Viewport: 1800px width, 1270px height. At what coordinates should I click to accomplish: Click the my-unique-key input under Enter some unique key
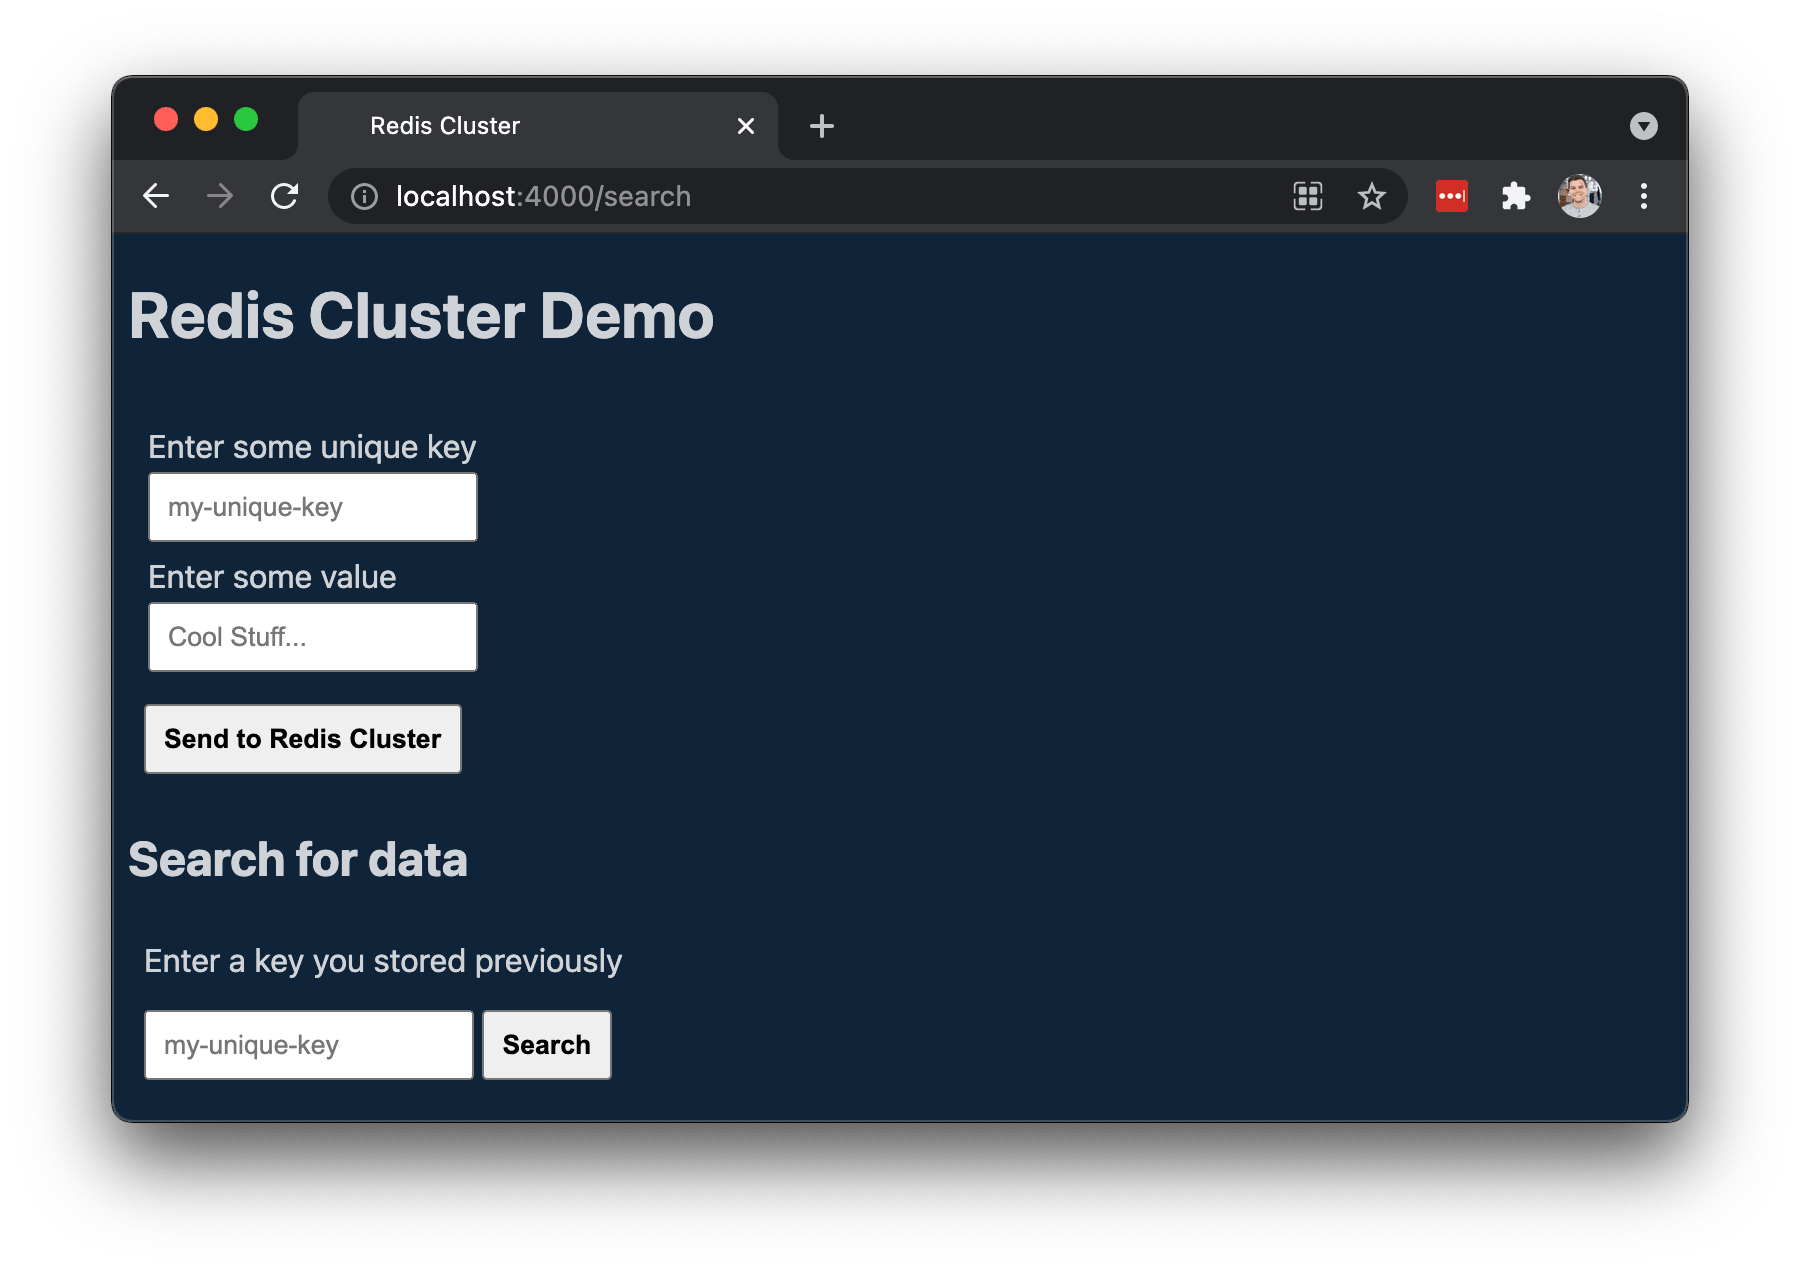pos(312,507)
